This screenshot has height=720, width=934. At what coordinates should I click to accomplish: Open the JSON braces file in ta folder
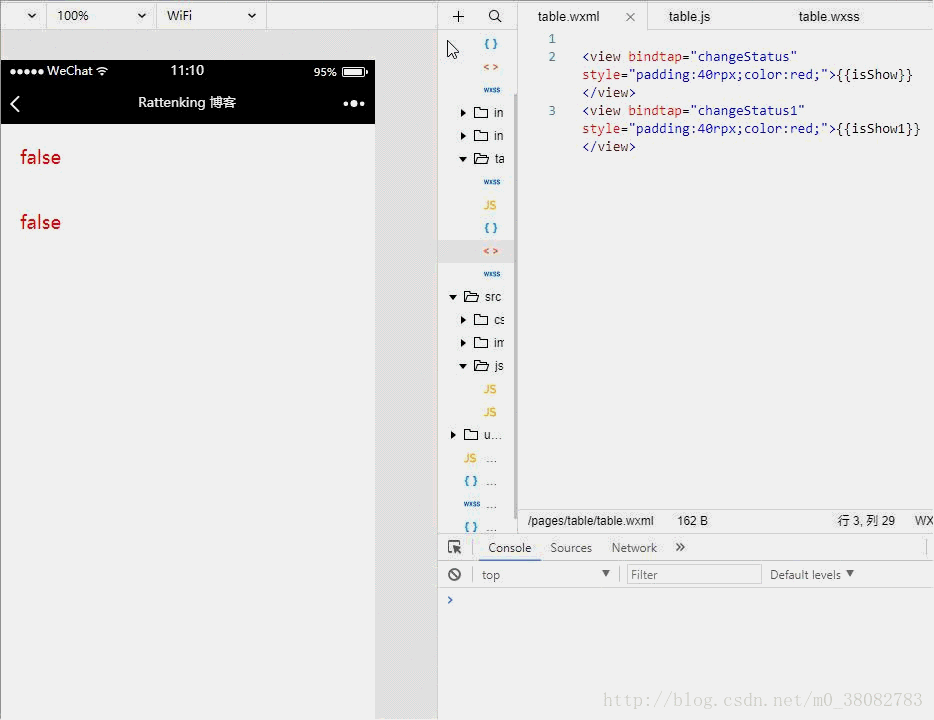[x=490, y=227]
